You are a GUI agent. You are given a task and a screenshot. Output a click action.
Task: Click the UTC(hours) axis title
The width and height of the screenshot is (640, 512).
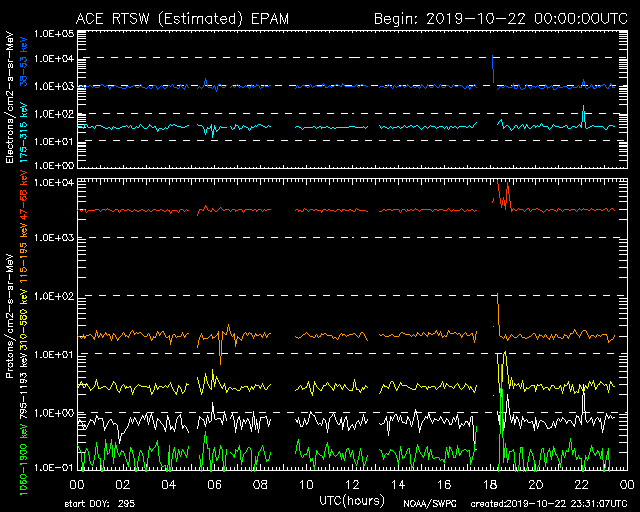pyautogui.click(x=350, y=498)
